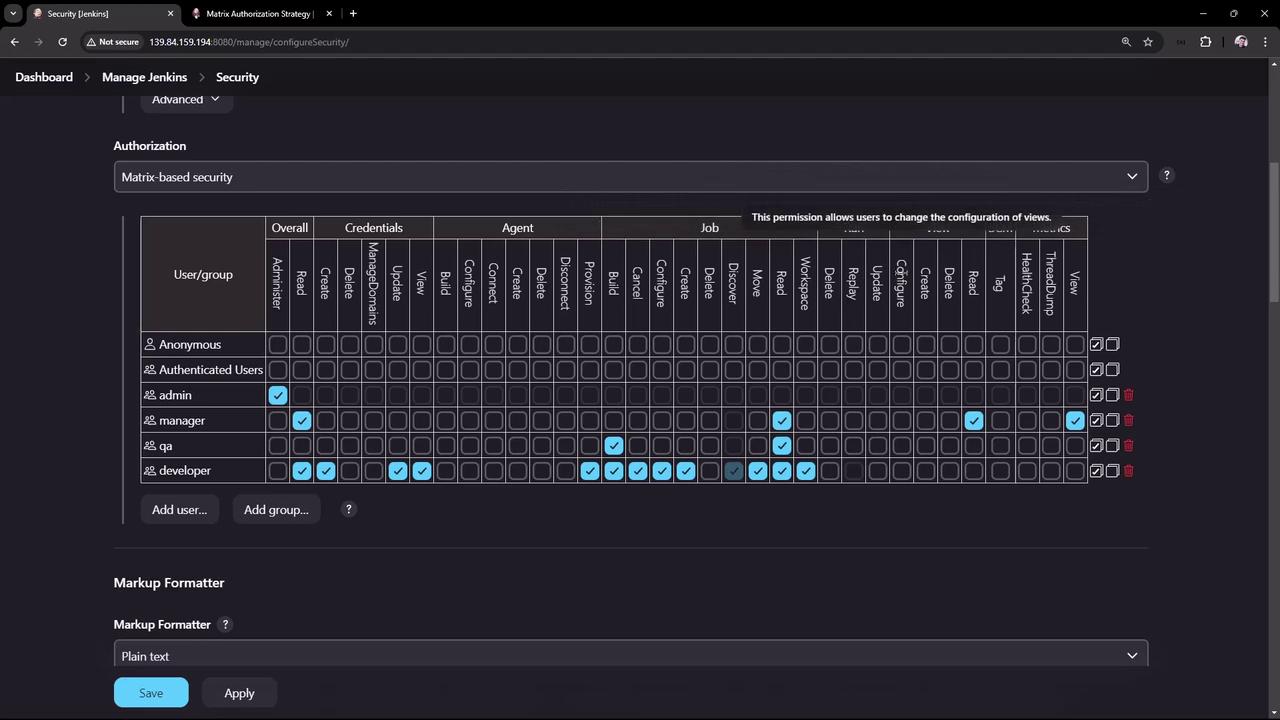Open the Plain text Markup Formatter dropdown
This screenshot has height=720, width=1280.
[630, 656]
